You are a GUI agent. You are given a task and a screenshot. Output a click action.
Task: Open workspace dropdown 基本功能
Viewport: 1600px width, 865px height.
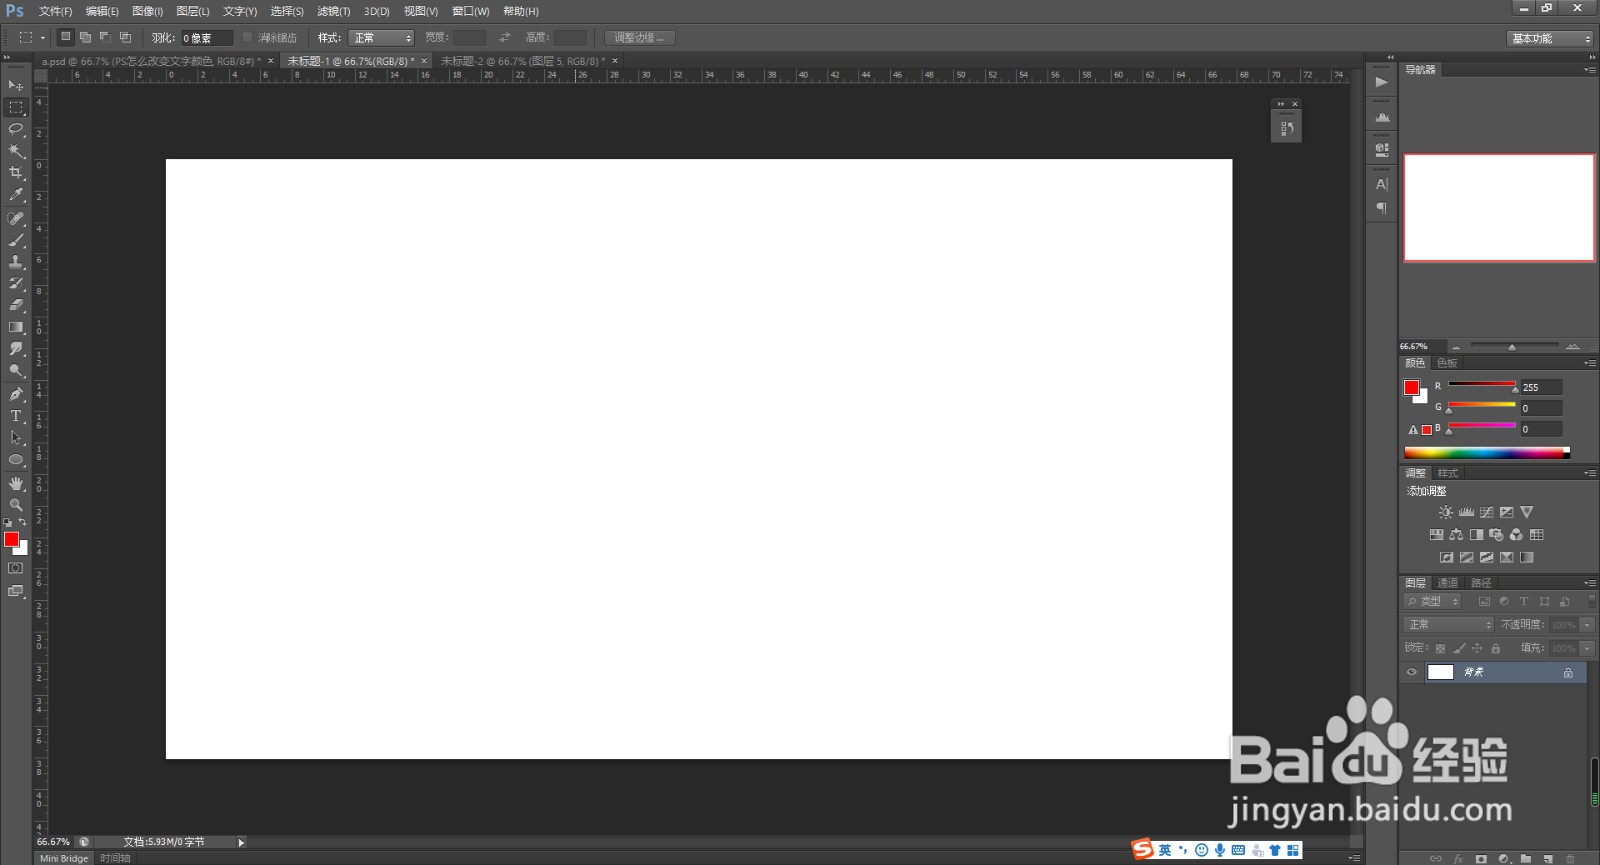click(x=1550, y=38)
